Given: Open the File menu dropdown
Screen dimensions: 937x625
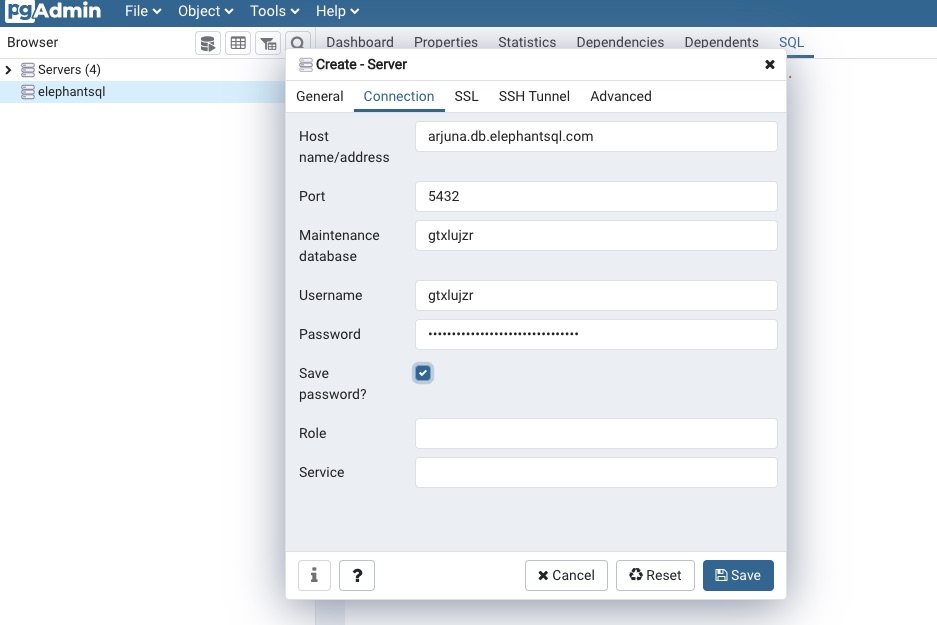Looking at the screenshot, I should point(143,12).
